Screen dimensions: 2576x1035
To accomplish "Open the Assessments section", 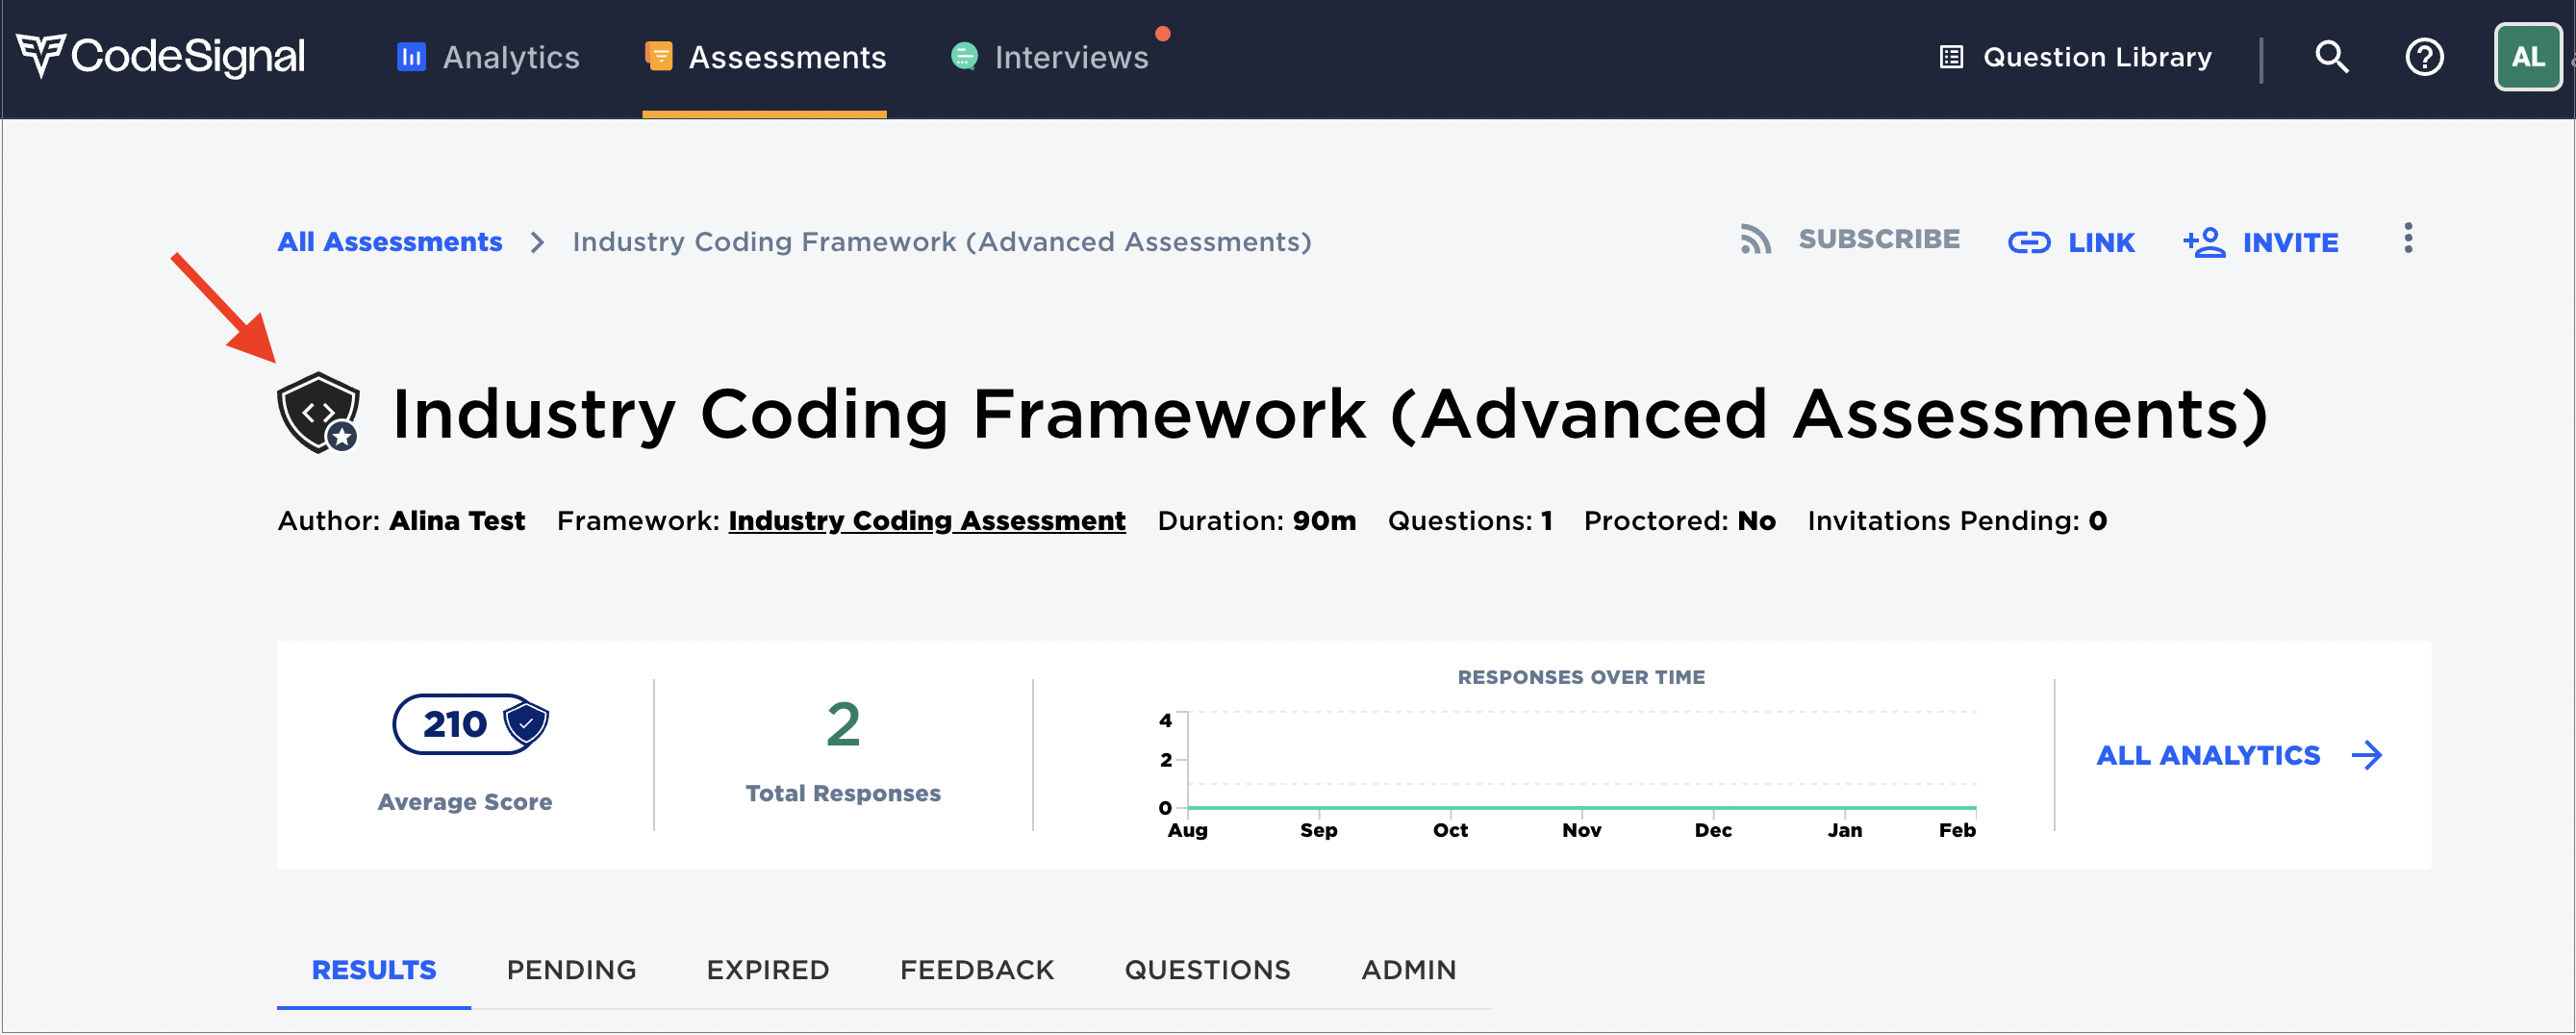I will [765, 57].
